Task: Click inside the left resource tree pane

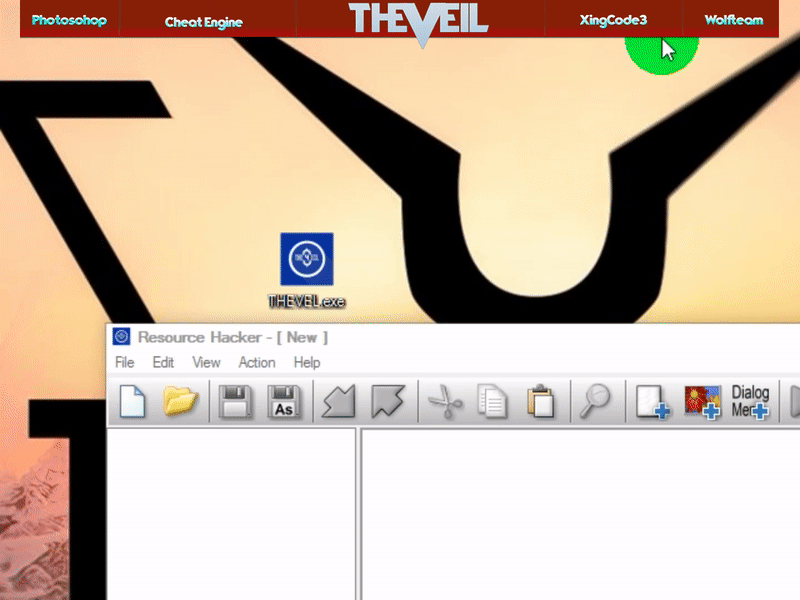Action: coord(231,514)
